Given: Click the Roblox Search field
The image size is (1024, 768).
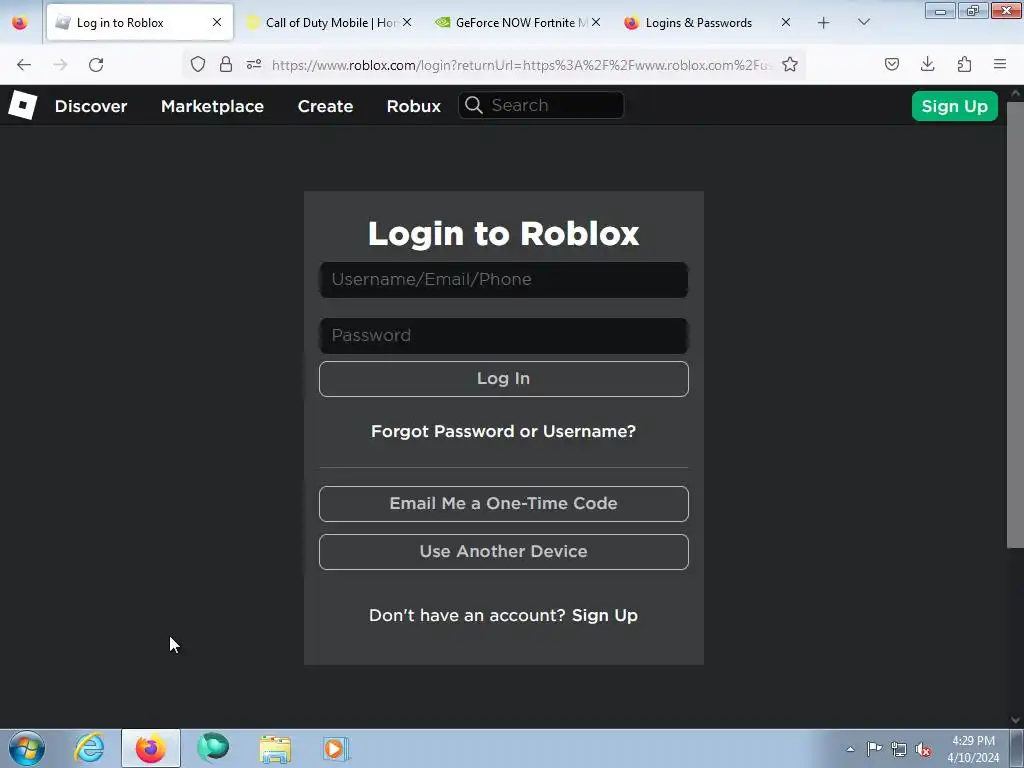Looking at the screenshot, I should (541, 105).
